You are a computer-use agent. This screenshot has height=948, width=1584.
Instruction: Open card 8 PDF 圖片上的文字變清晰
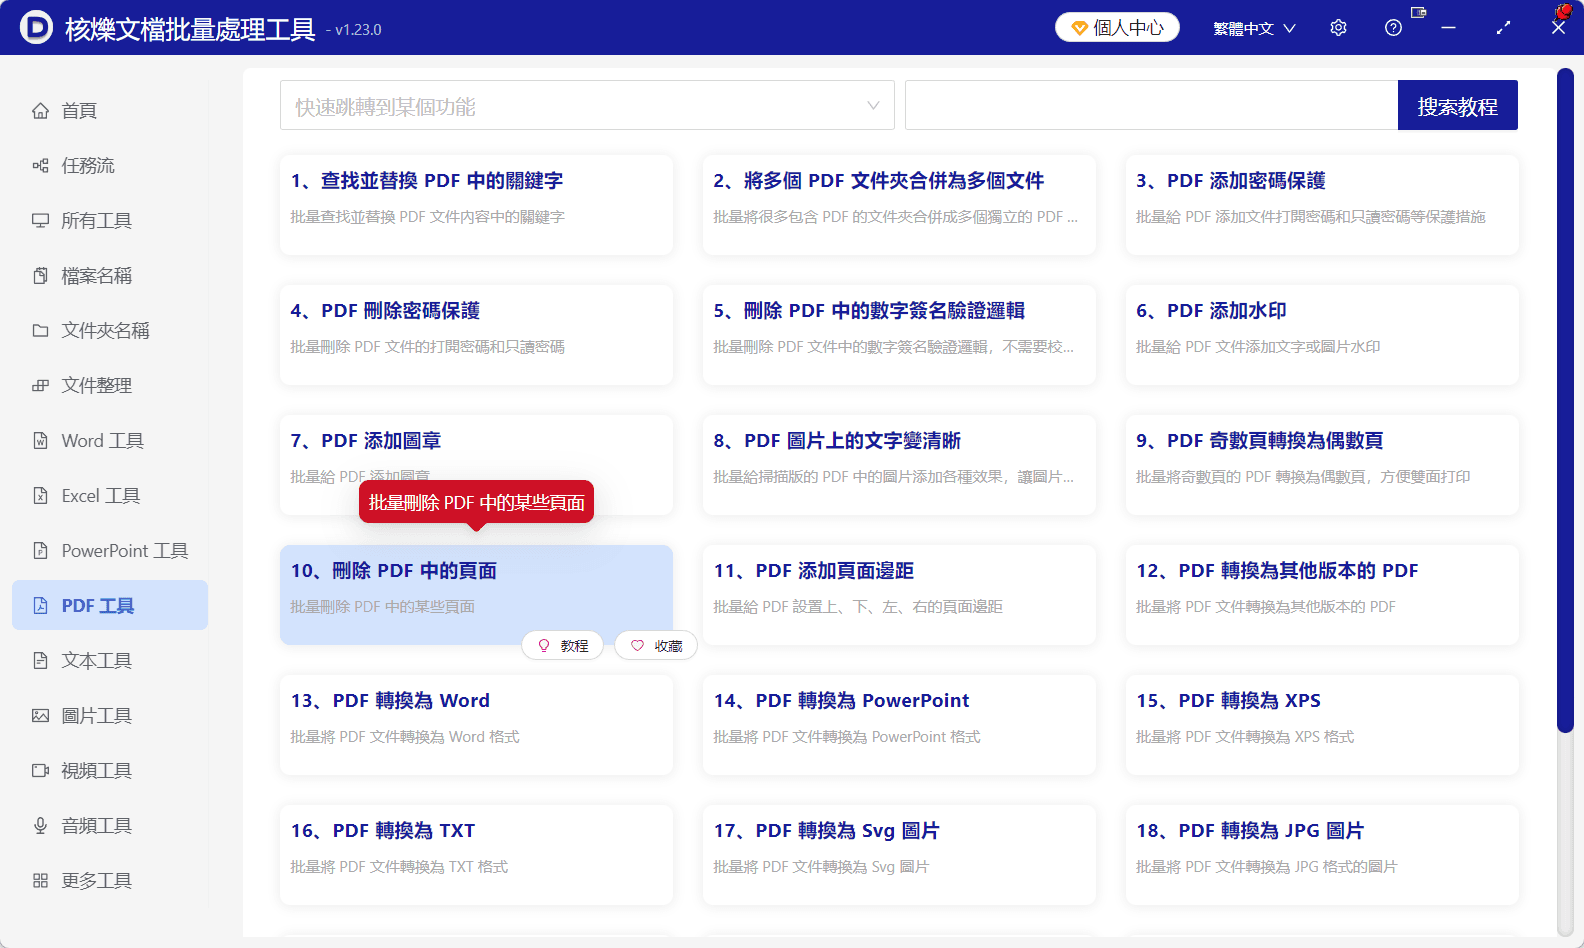tap(899, 465)
